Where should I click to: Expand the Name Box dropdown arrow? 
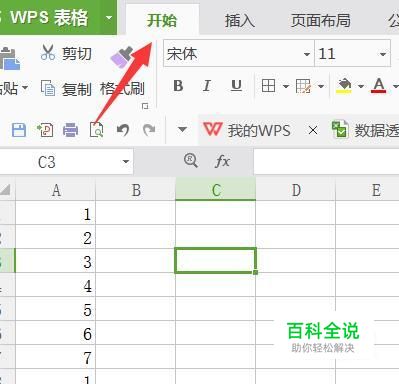(x=126, y=162)
